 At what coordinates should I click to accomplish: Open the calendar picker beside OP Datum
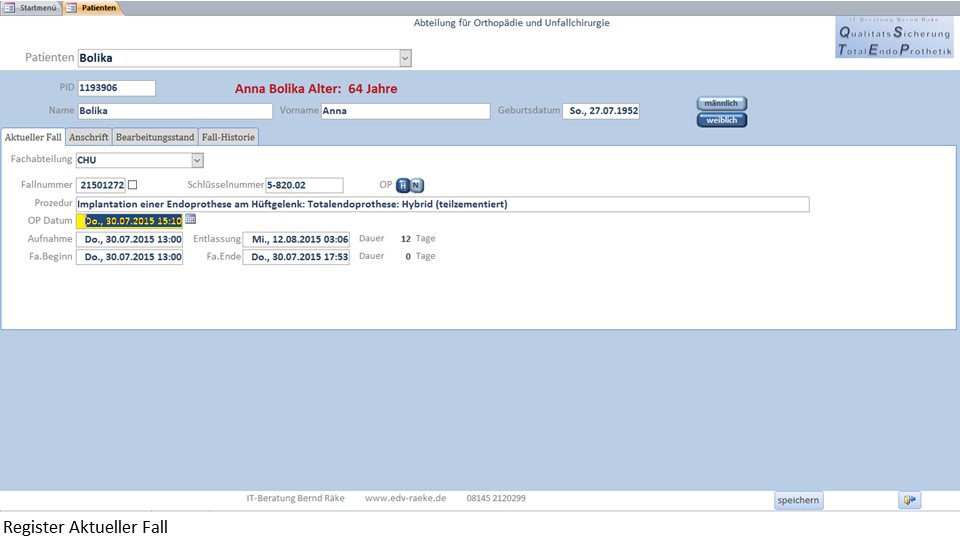[190, 219]
